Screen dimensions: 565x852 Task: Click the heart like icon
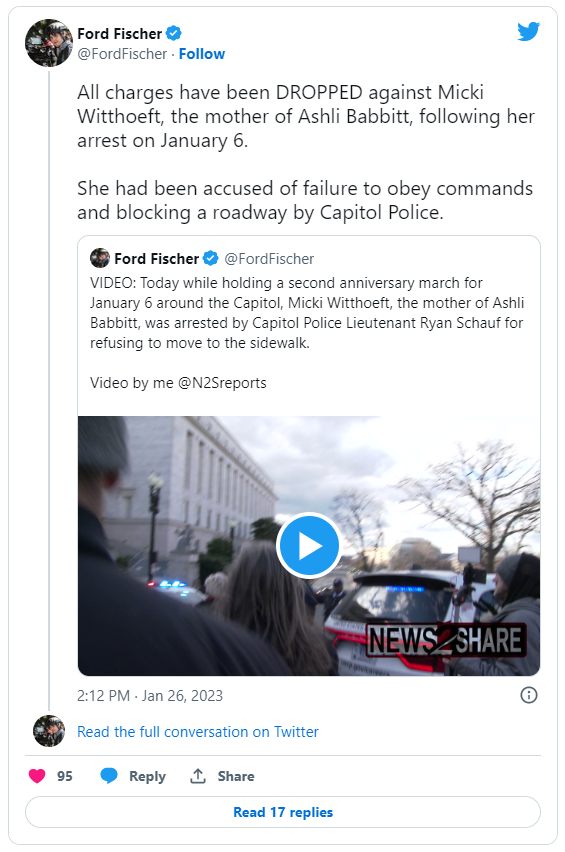pos(37,776)
